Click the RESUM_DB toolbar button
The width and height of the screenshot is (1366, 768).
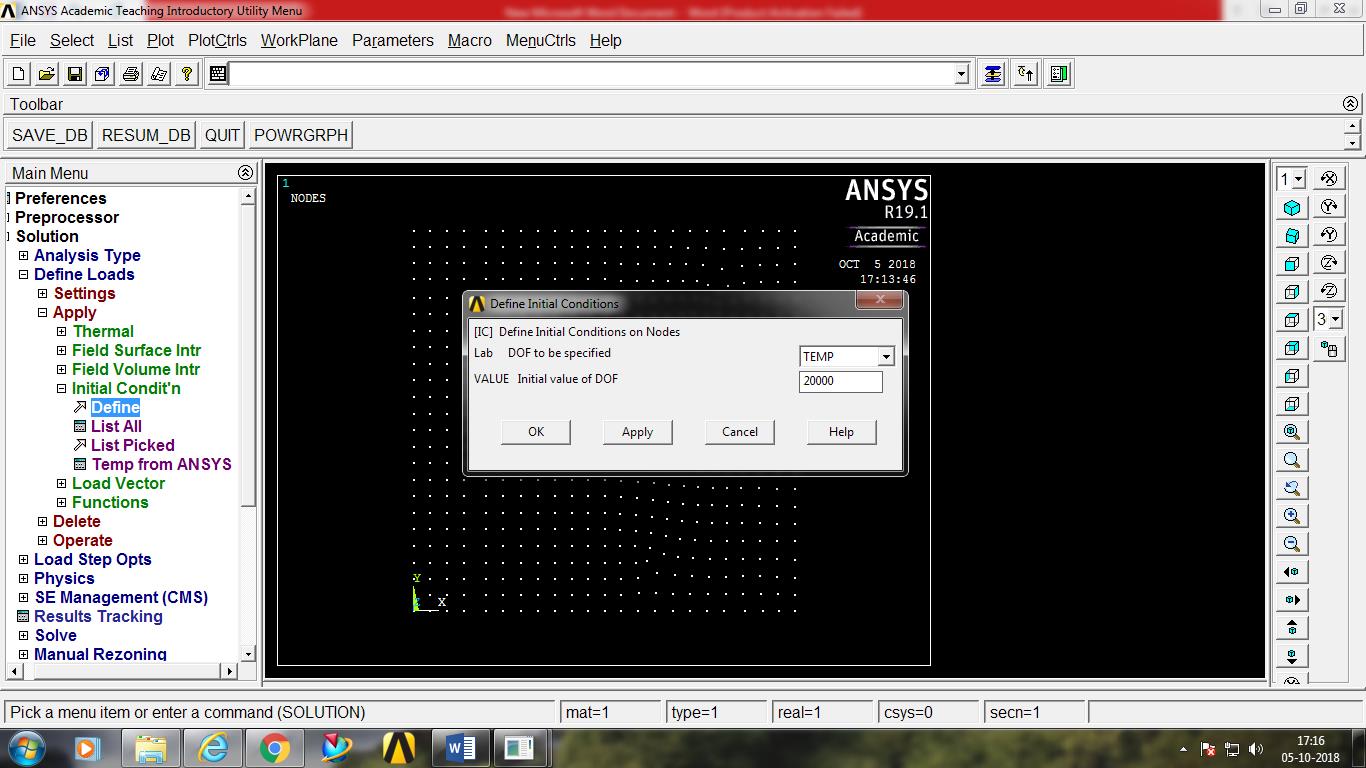click(x=145, y=134)
